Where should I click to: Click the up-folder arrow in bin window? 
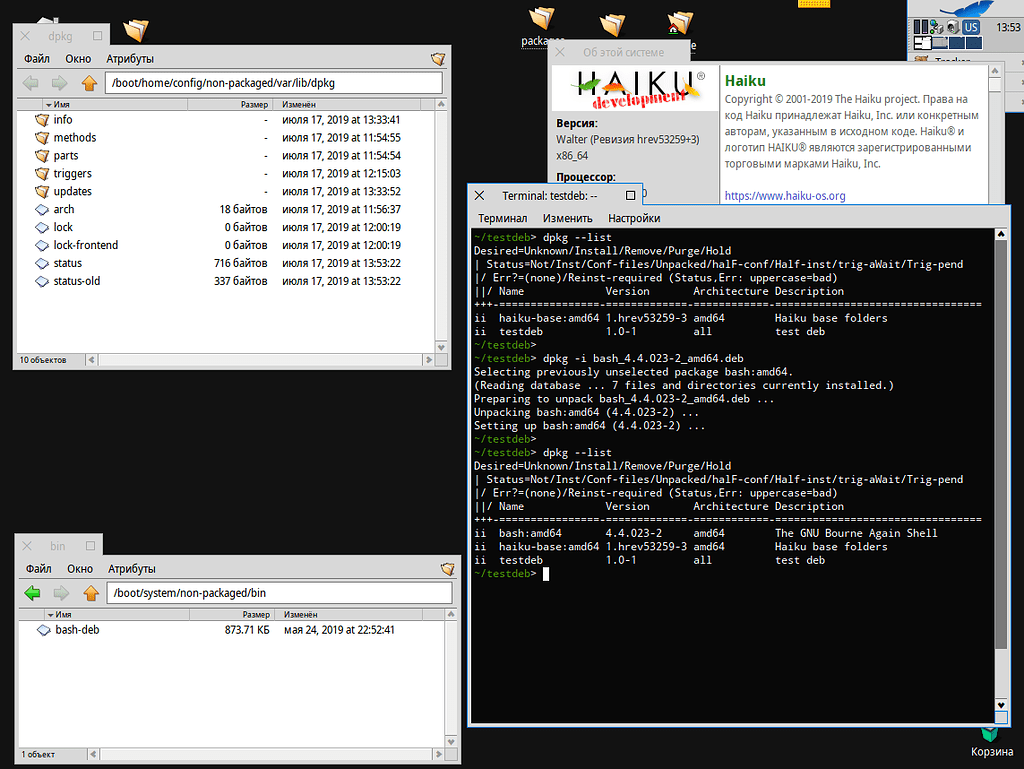[x=91, y=592]
